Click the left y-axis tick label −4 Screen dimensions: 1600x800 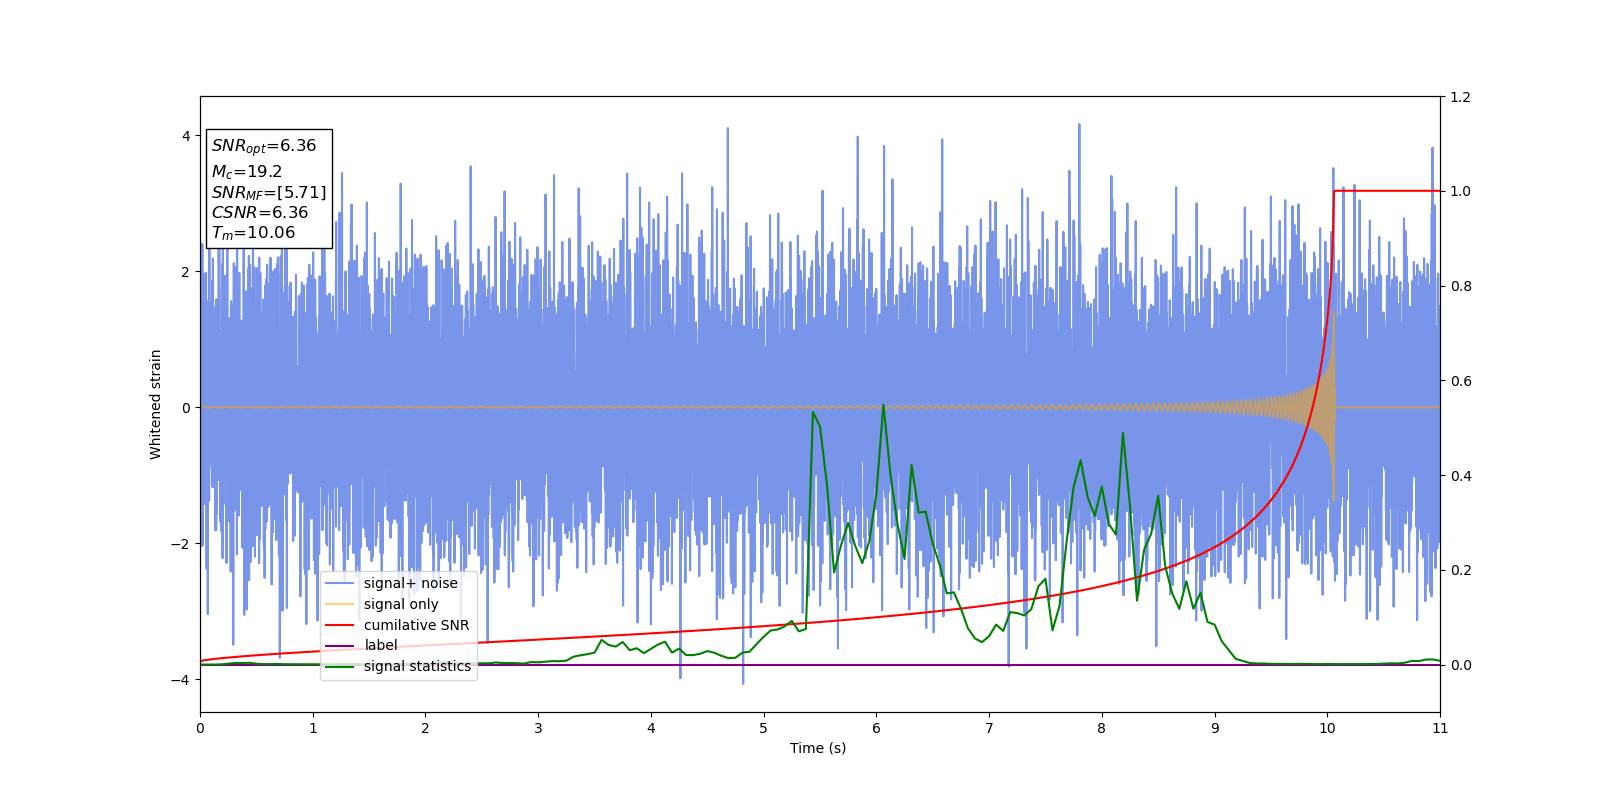pos(181,680)
